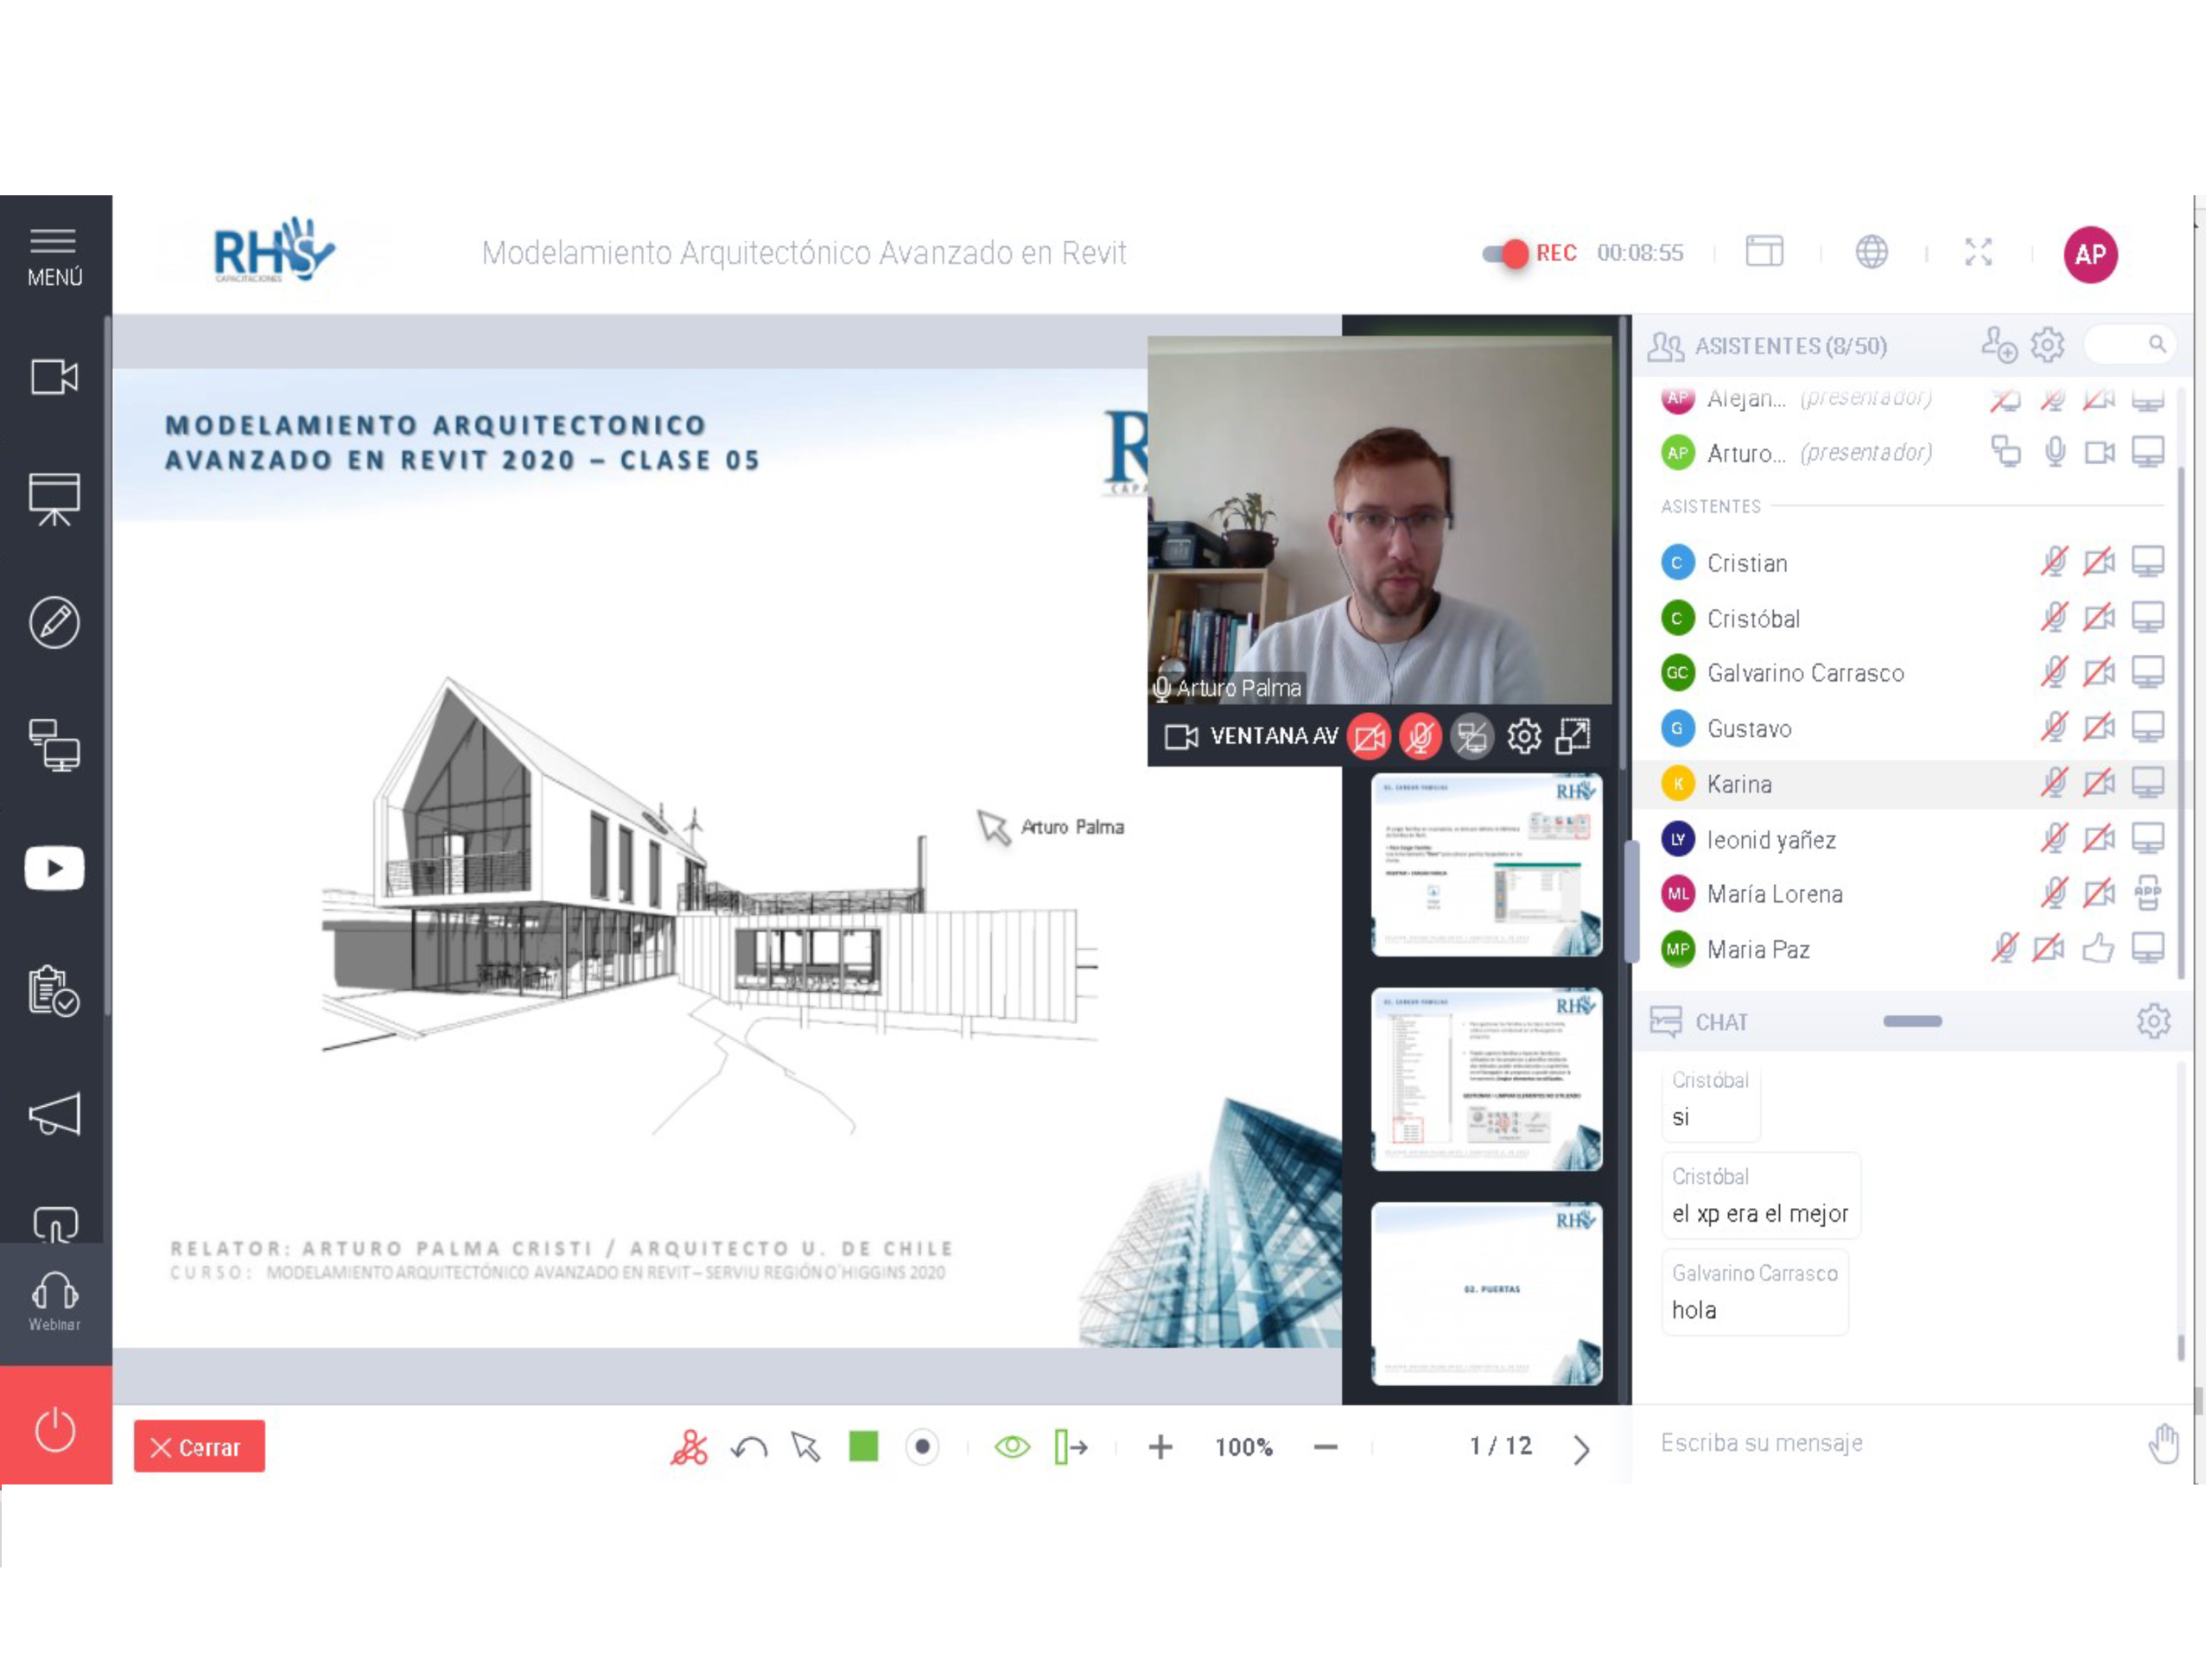Toggle the REC recording switch
2212x1659 pixels.
1506,253
